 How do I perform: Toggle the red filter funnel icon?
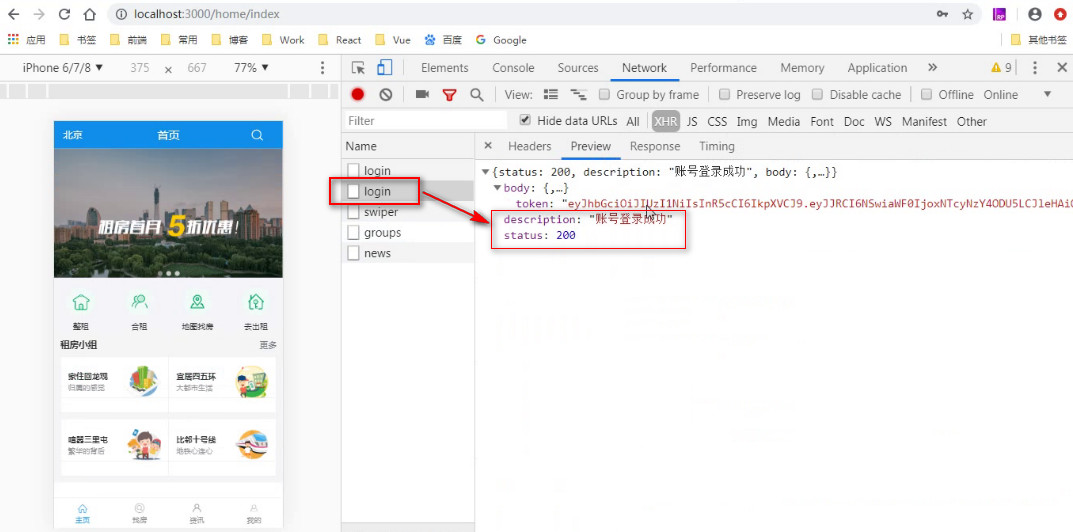pyautogui.click(x=449, y=94)
